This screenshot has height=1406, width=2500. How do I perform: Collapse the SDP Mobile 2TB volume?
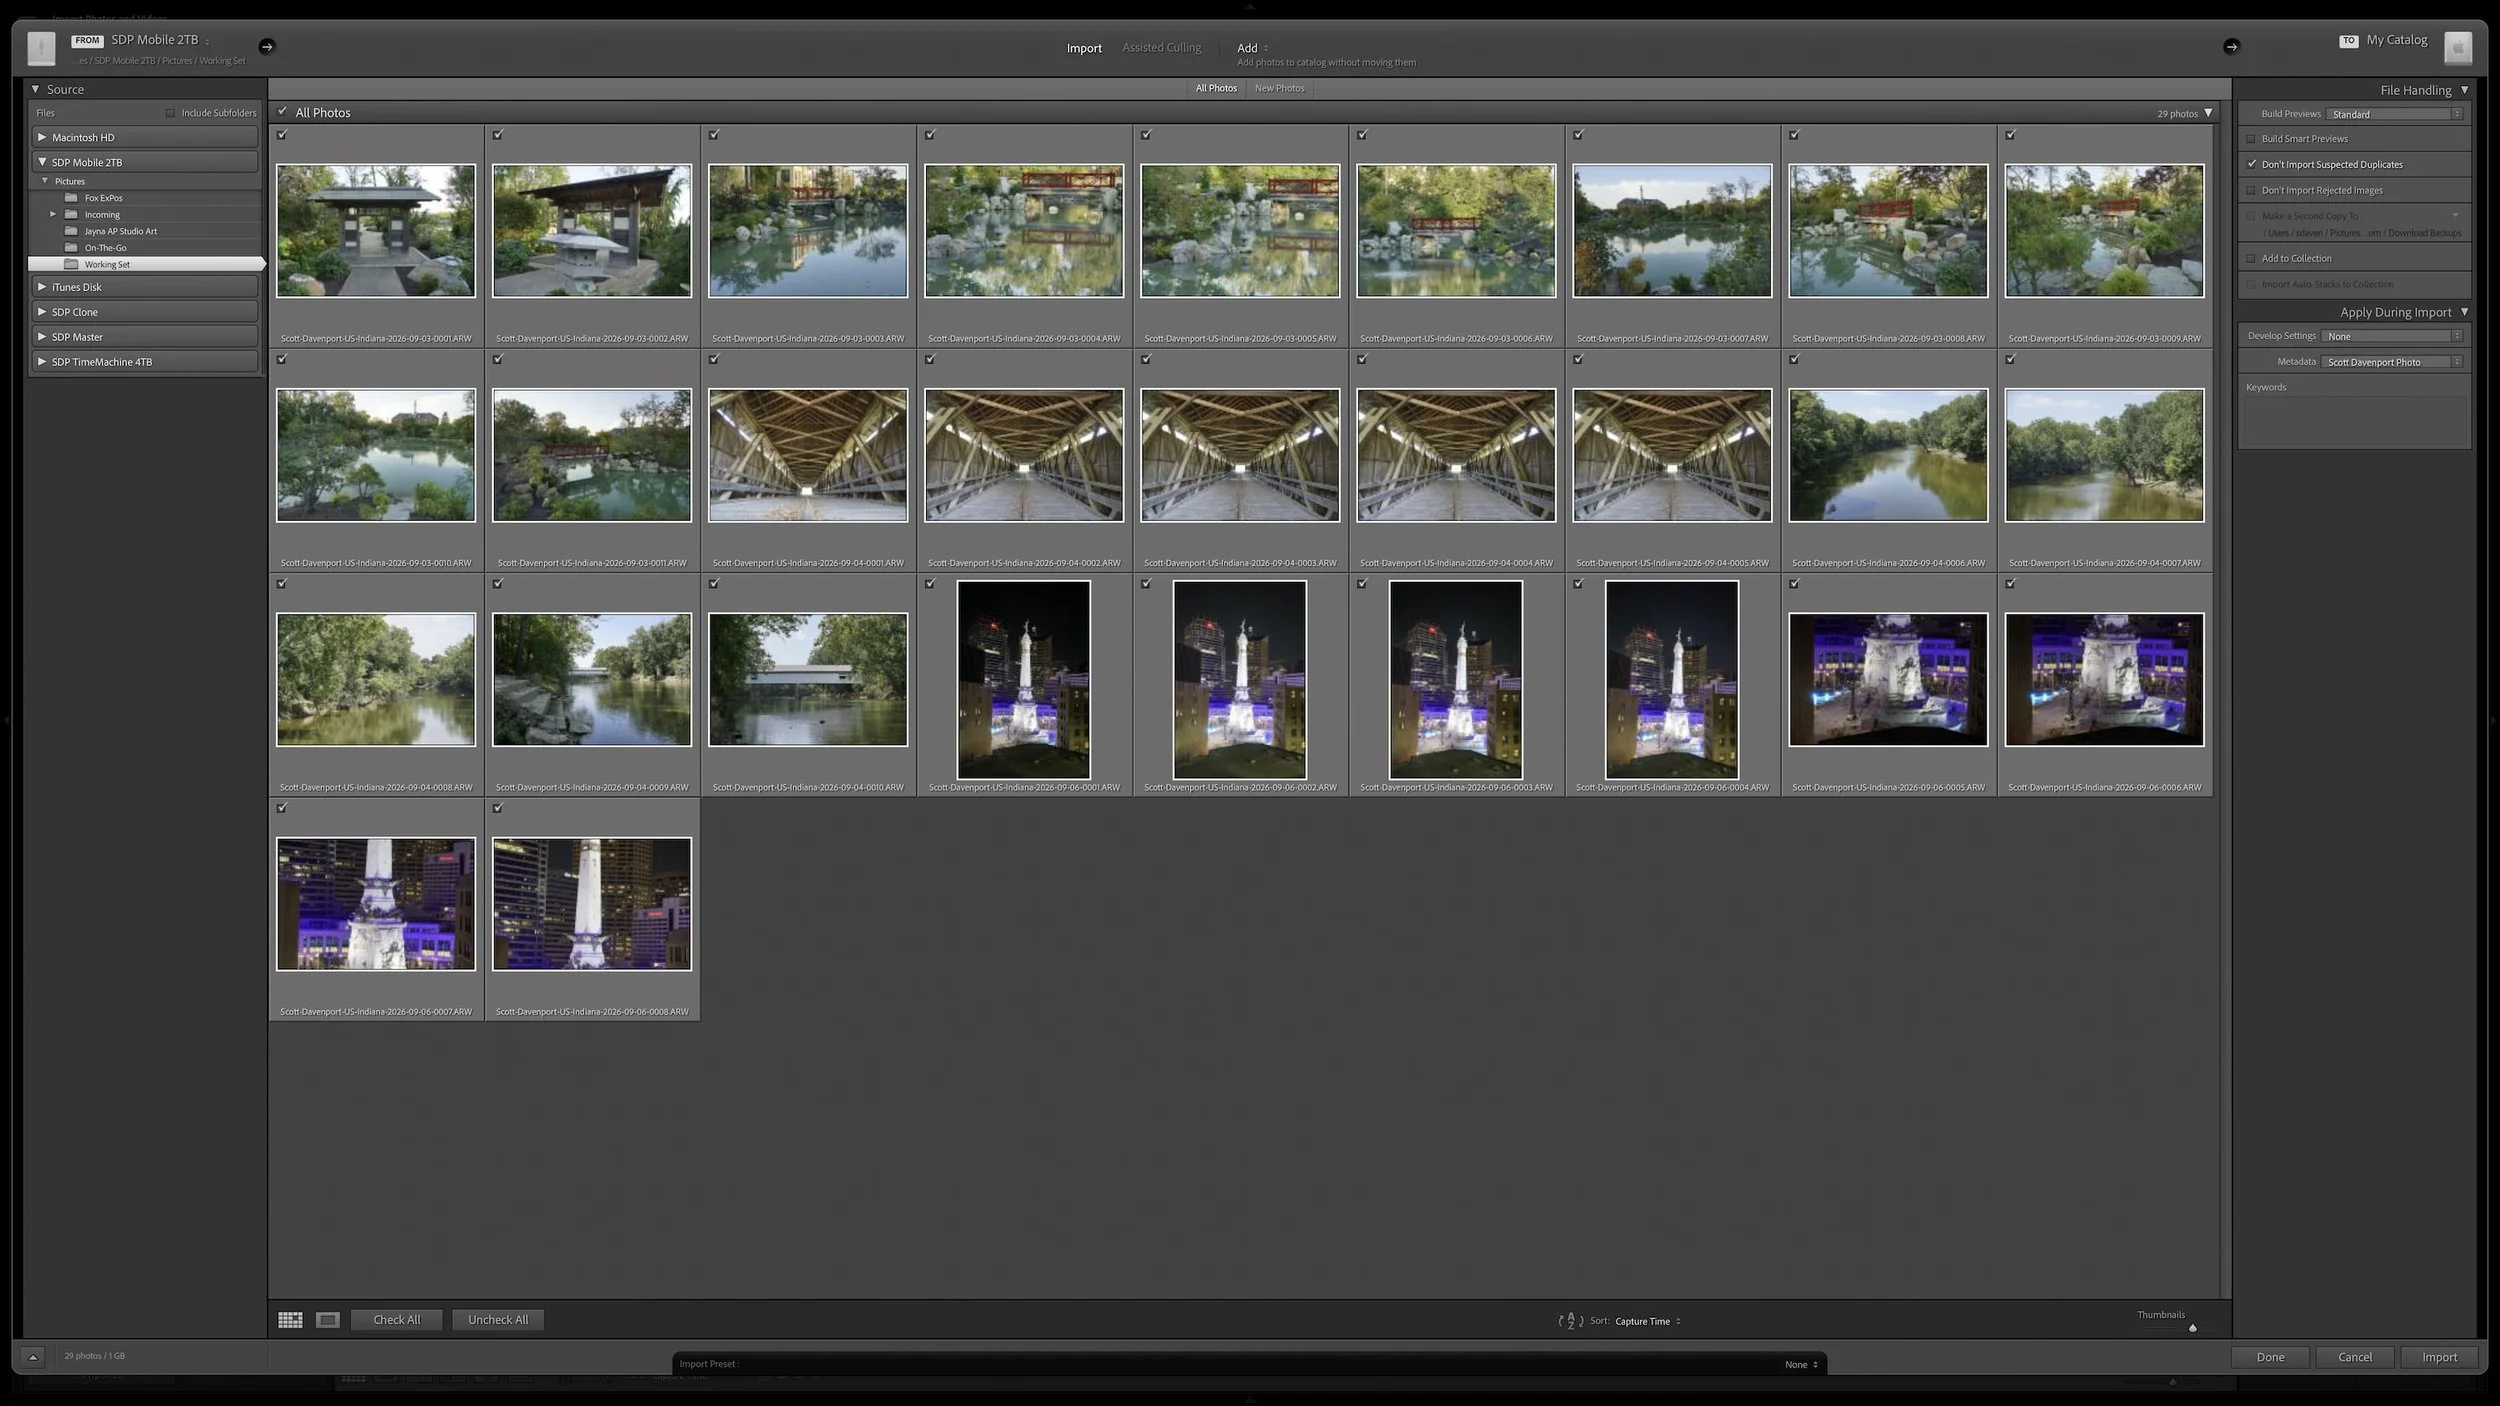(42, 161)
